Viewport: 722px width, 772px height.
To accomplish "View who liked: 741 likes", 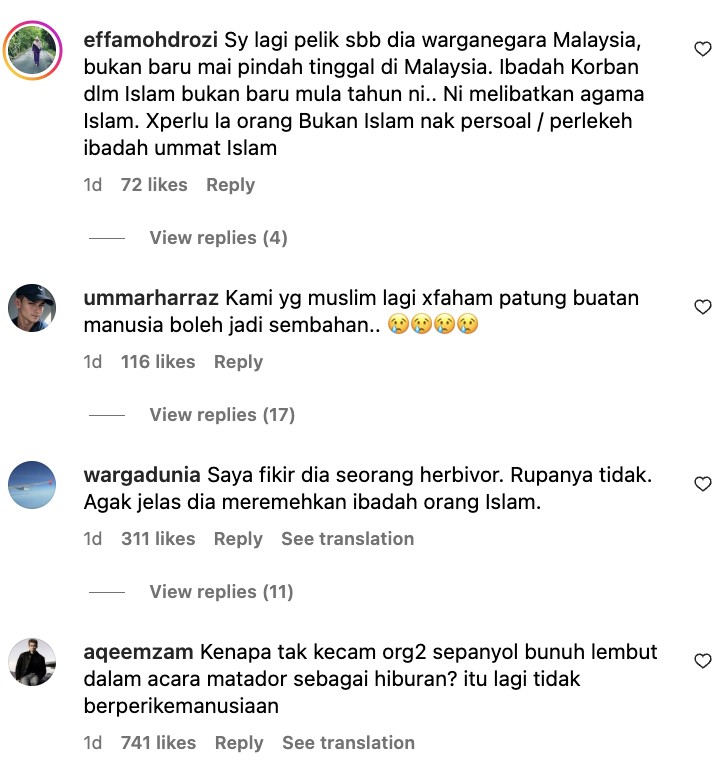I will click(159, 742).
